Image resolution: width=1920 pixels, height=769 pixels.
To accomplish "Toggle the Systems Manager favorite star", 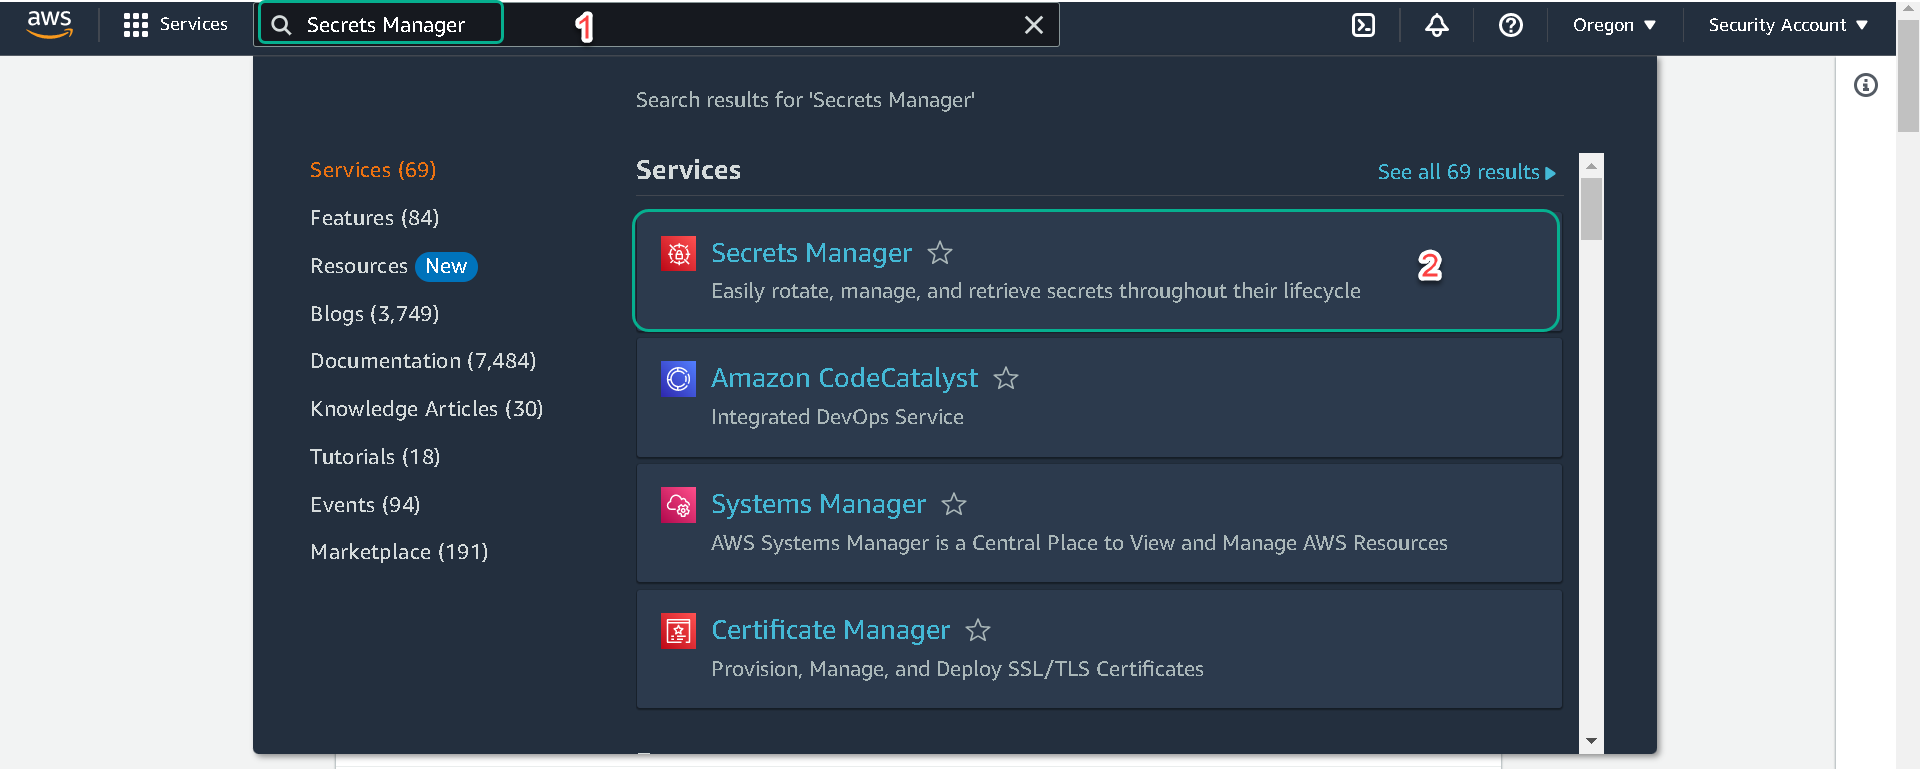I will pos(954,504).
